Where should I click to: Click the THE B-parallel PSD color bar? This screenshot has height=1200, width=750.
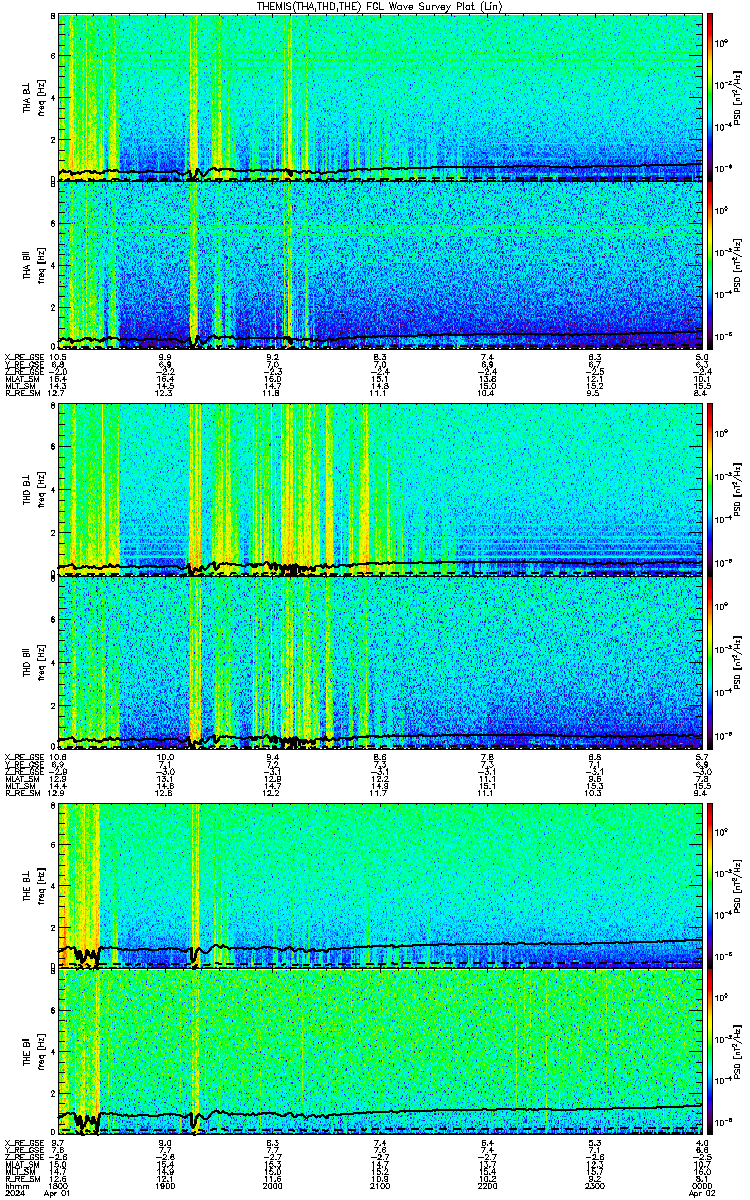click(711, 1052)
